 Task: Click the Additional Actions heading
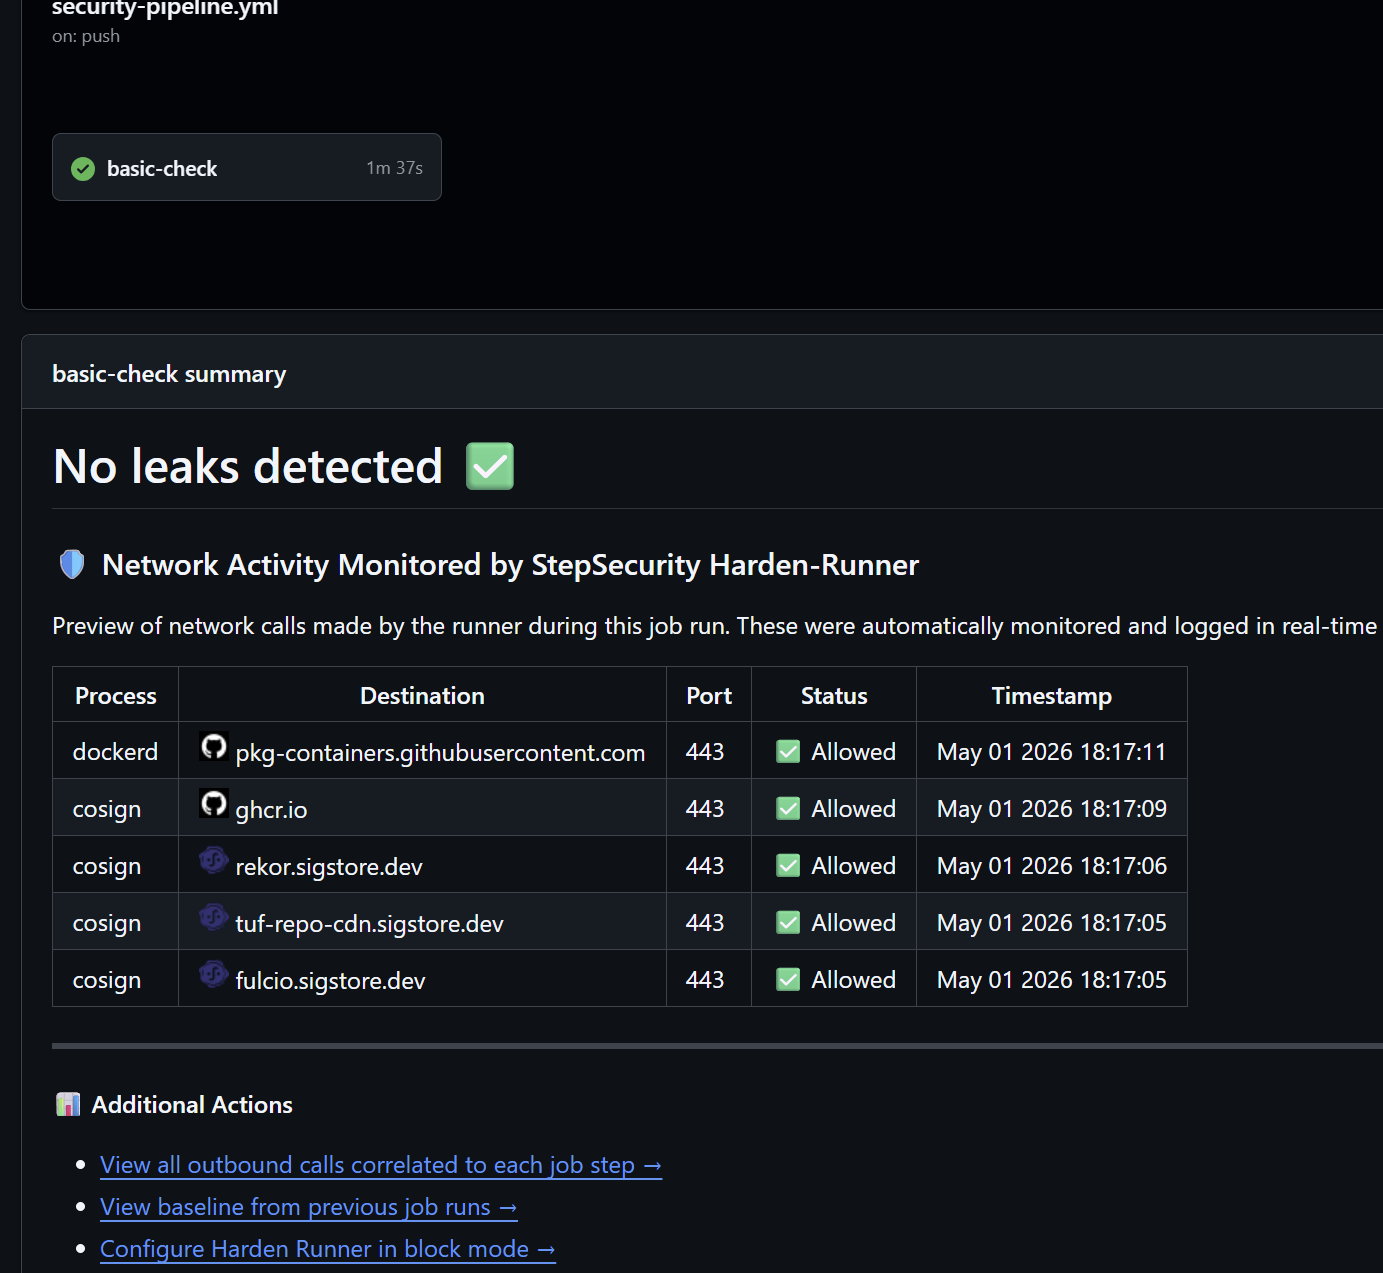click(x=192, y=1105)
